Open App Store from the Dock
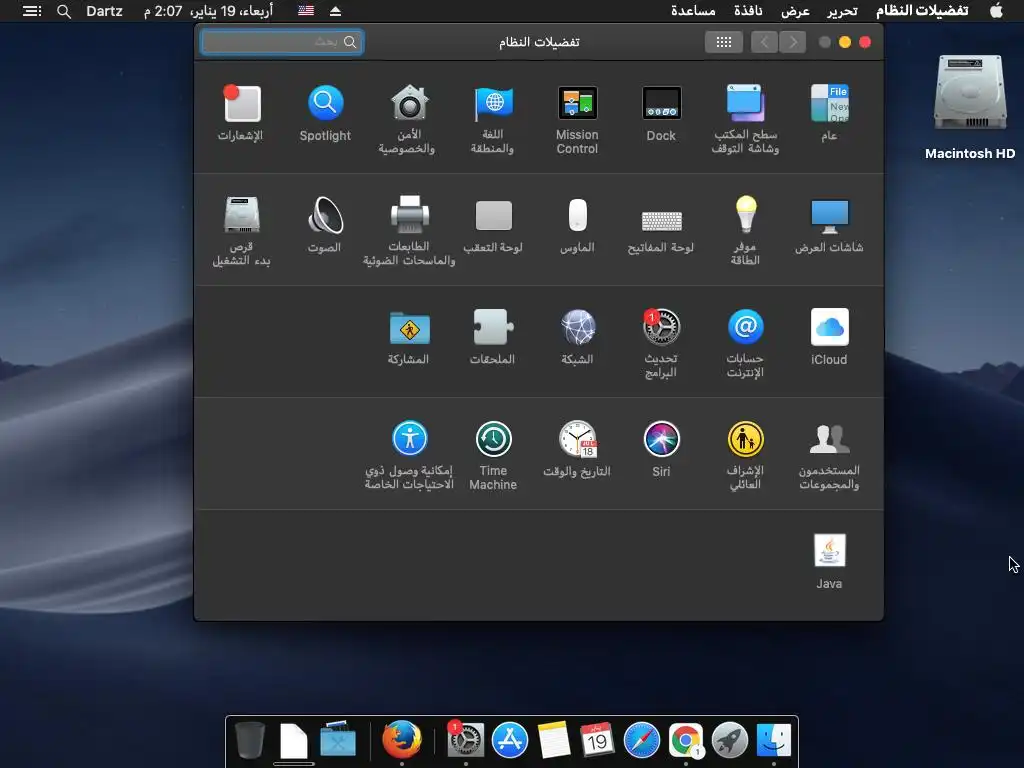Image resolution: width=1024 pixels, height=768 pixels. point(509,740)
